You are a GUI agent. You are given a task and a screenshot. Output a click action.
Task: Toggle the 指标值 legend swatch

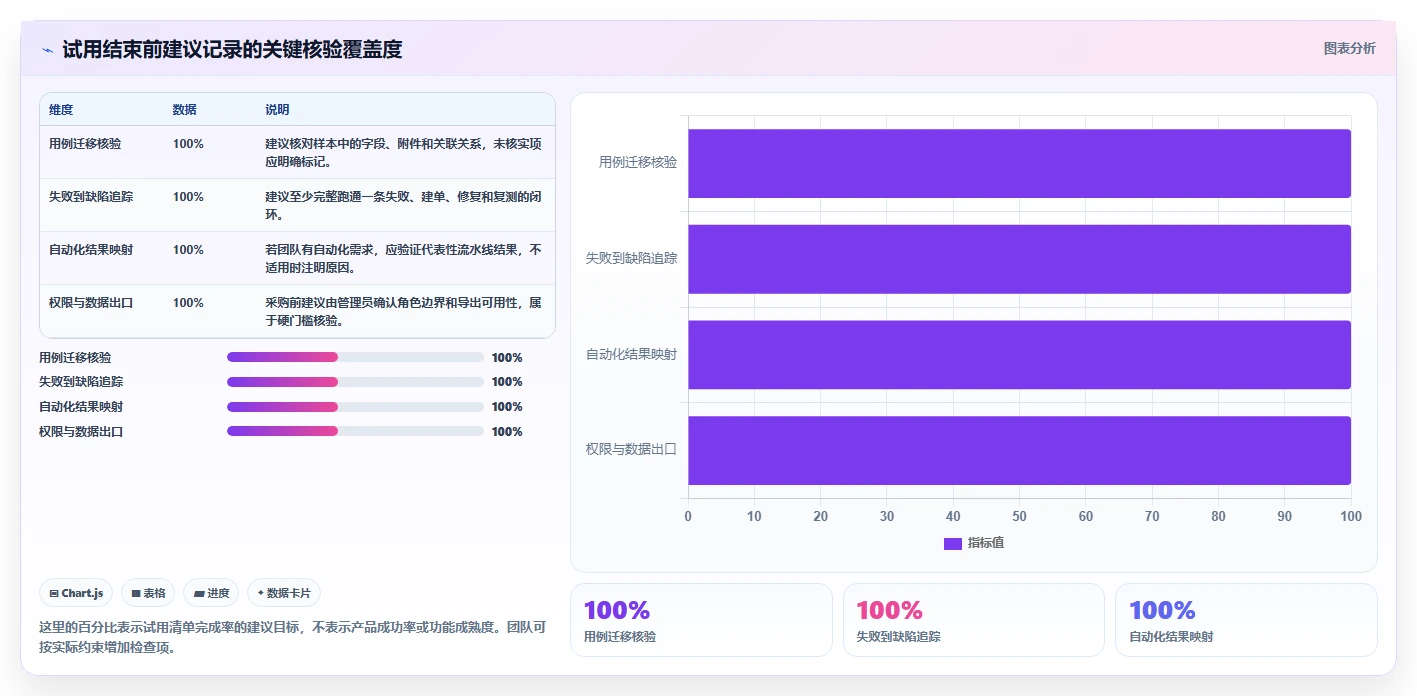coord(953,543)
